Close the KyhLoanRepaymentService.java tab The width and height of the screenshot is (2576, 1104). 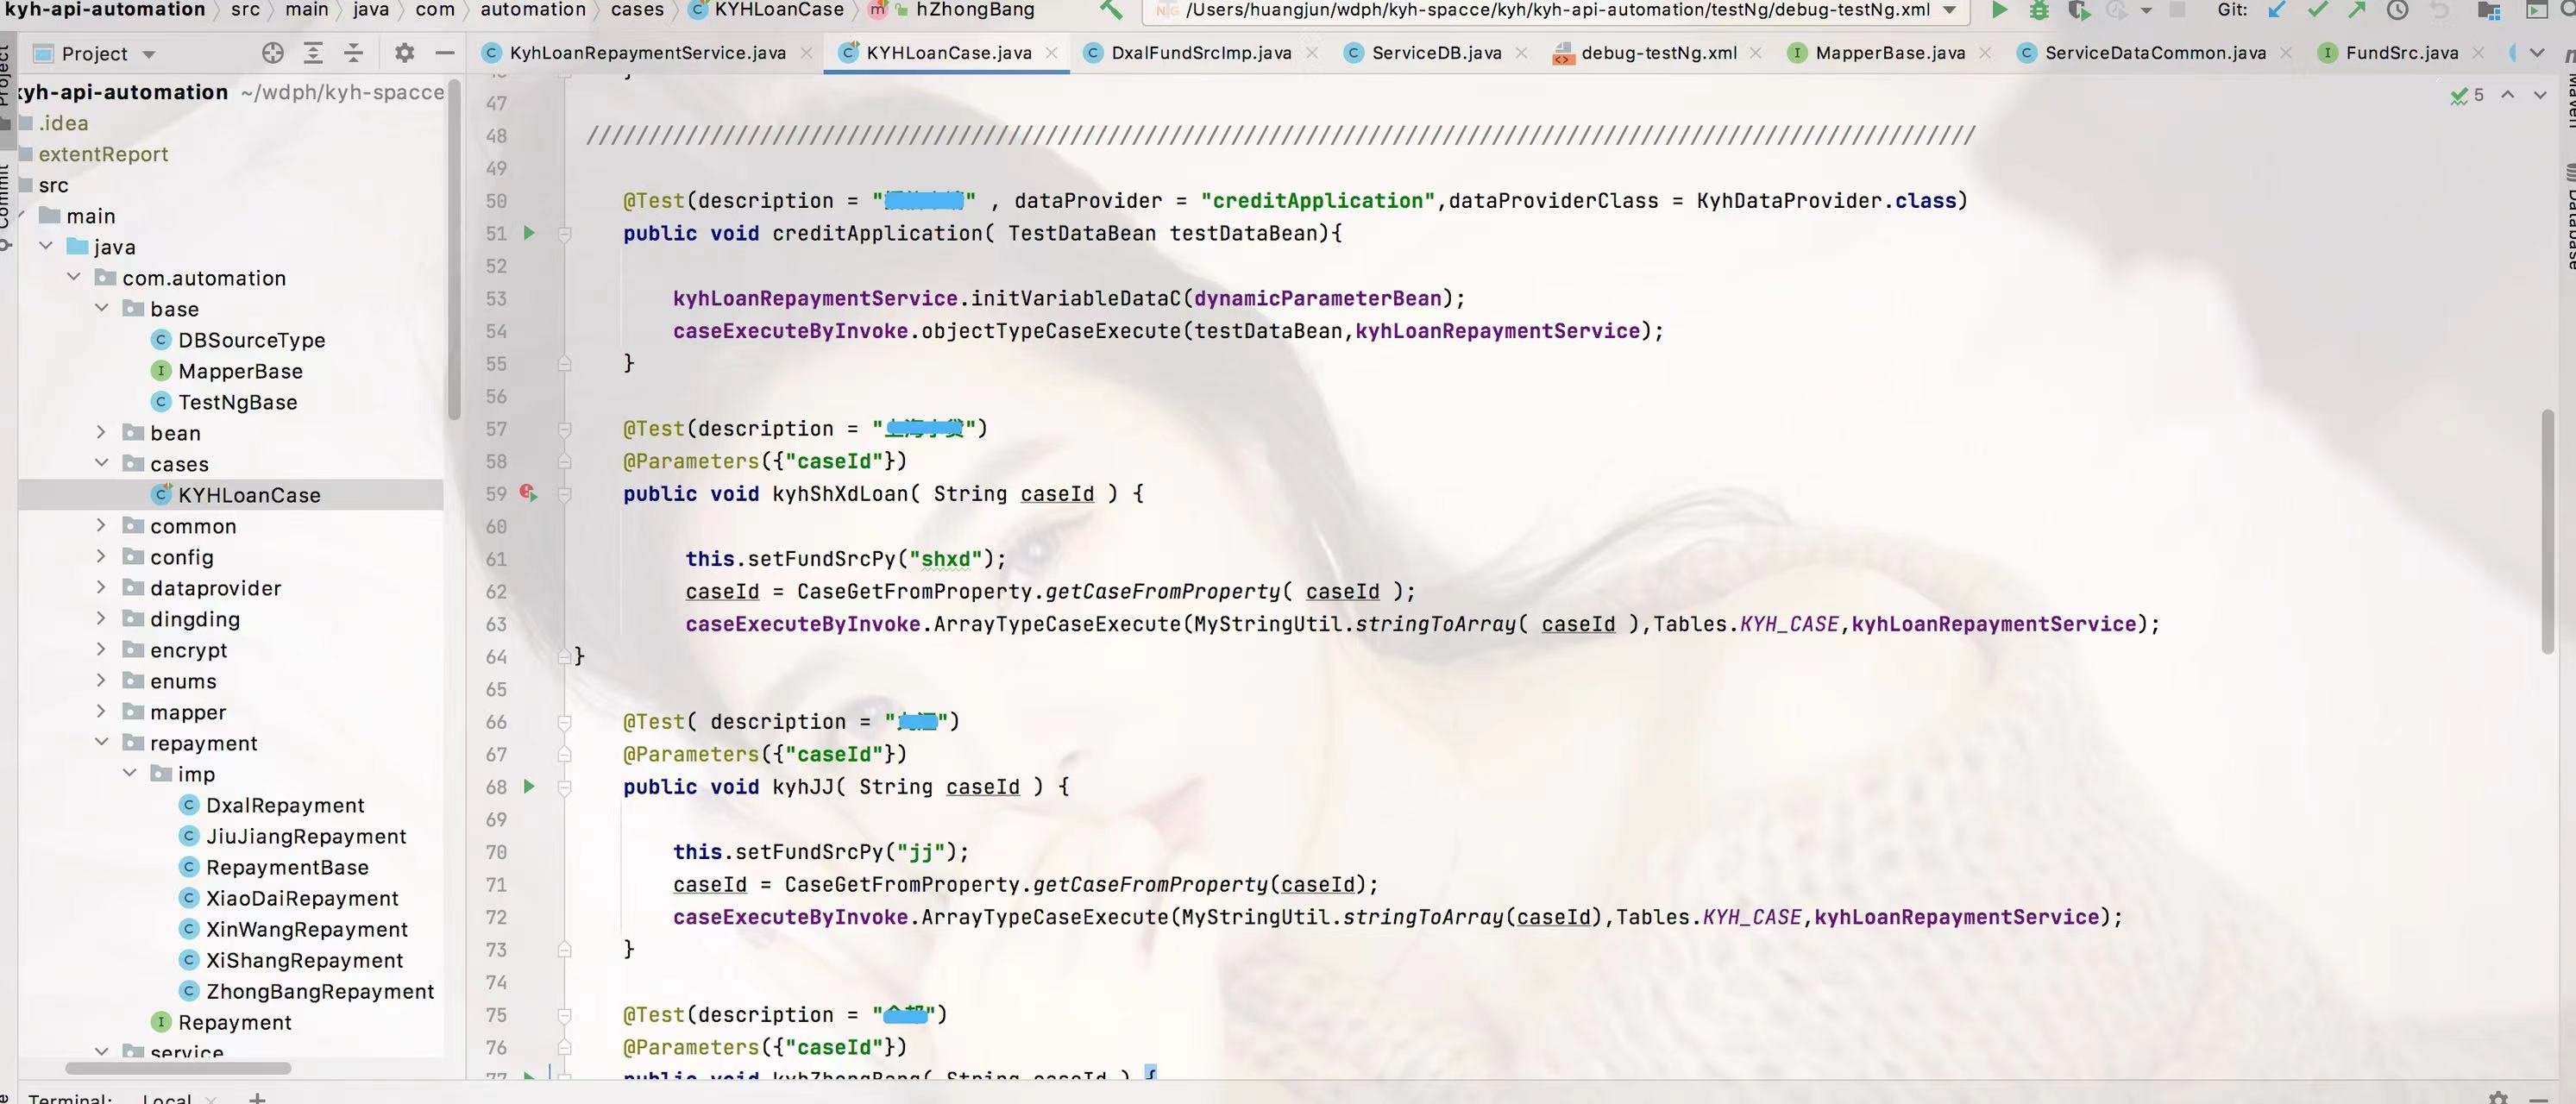point(806,53)
